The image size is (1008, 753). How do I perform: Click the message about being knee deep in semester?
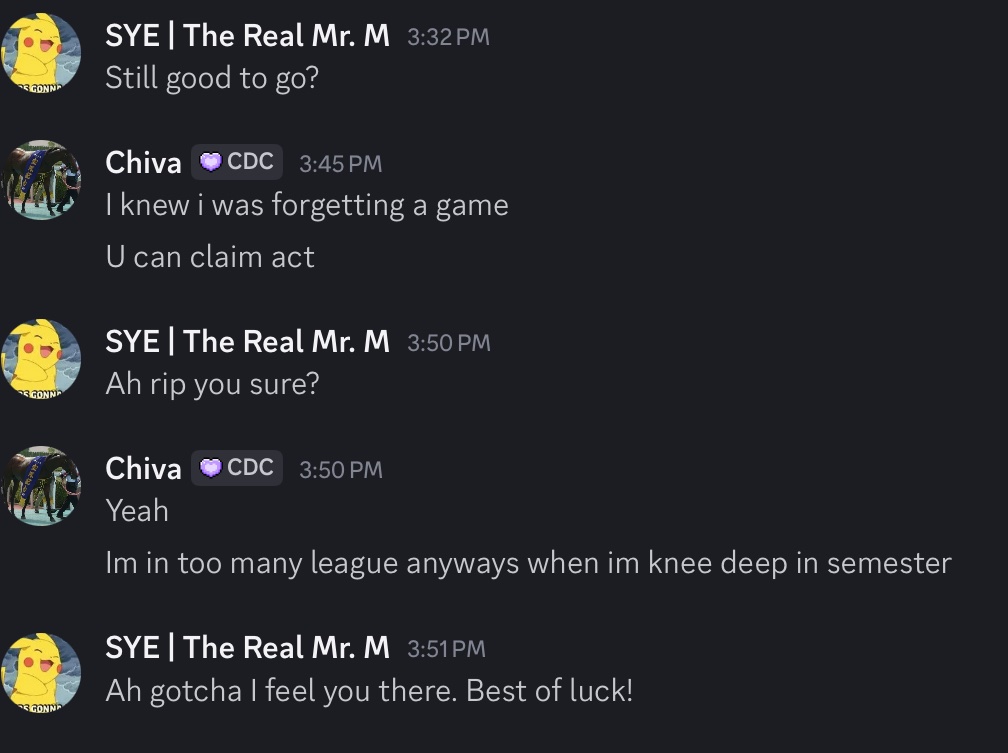click(528, 563)
